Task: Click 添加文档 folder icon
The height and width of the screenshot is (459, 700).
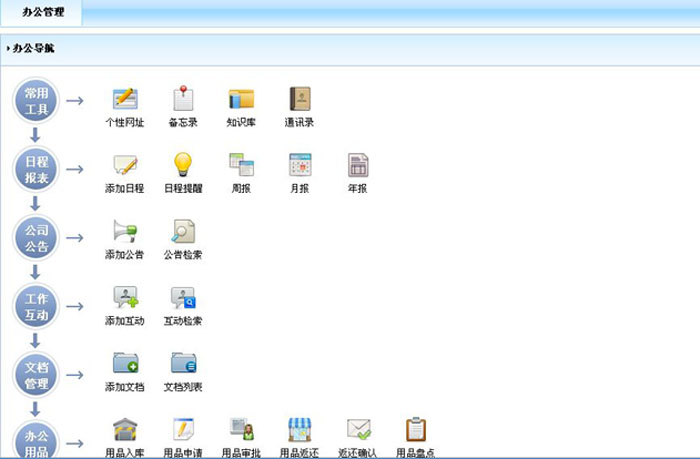Action: (125, 364)
